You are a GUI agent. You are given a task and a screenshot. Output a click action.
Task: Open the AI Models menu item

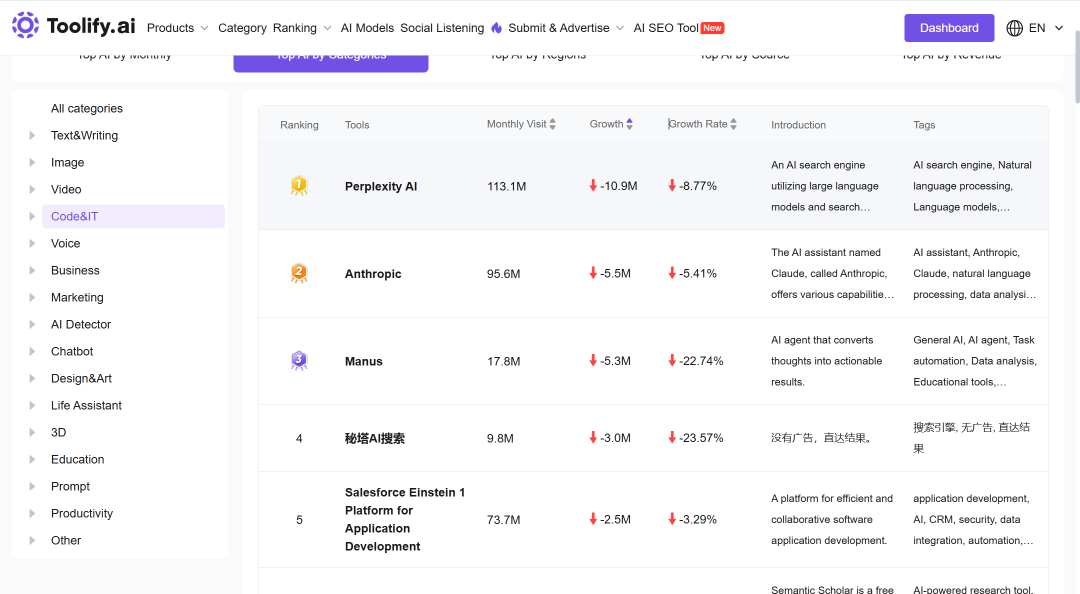(367, 28)
